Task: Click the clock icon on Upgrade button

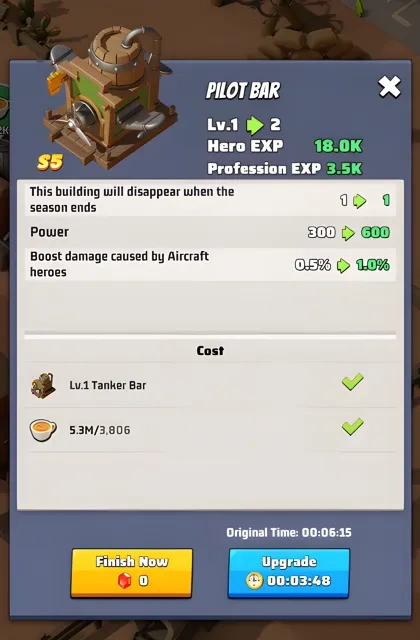Action: pos(254,580)
